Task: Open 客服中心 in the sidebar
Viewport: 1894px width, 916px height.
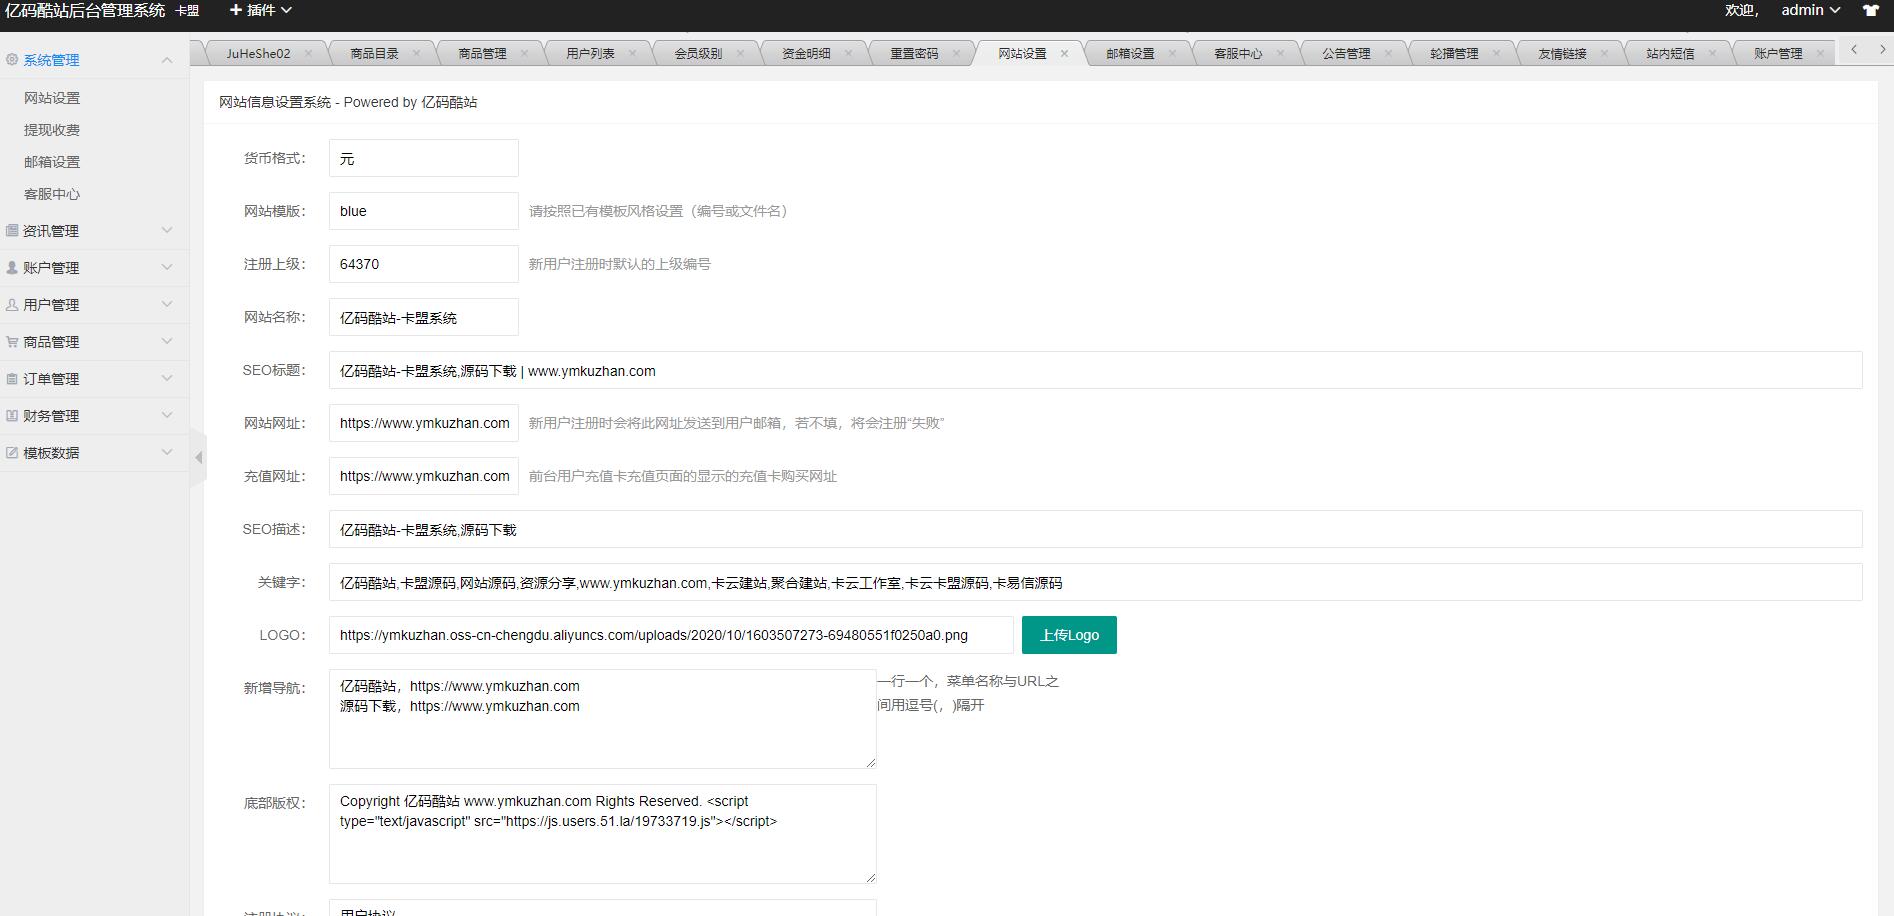Action: [x=52, y=194]
